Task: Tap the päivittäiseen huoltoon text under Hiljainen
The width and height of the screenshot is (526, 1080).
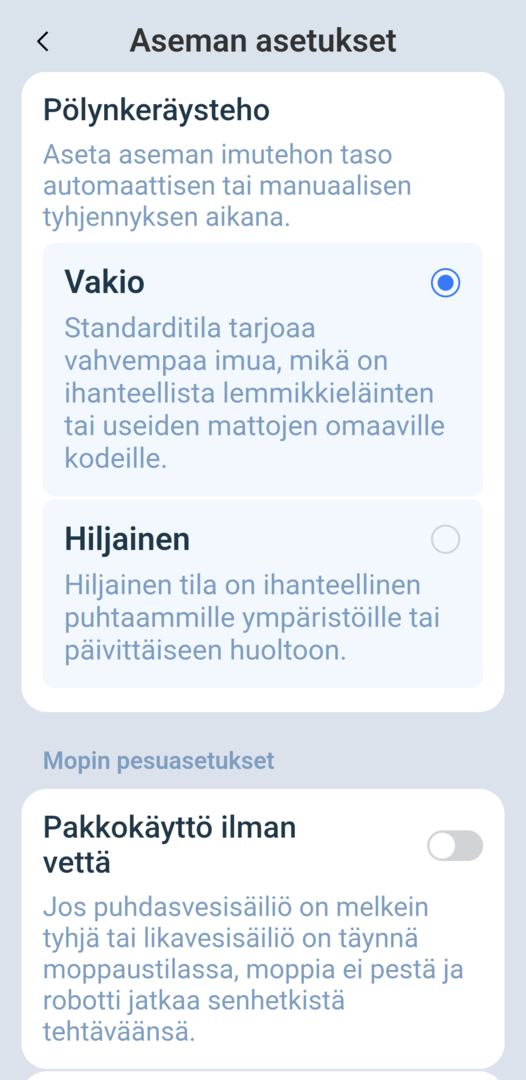Action: point(205,652)
